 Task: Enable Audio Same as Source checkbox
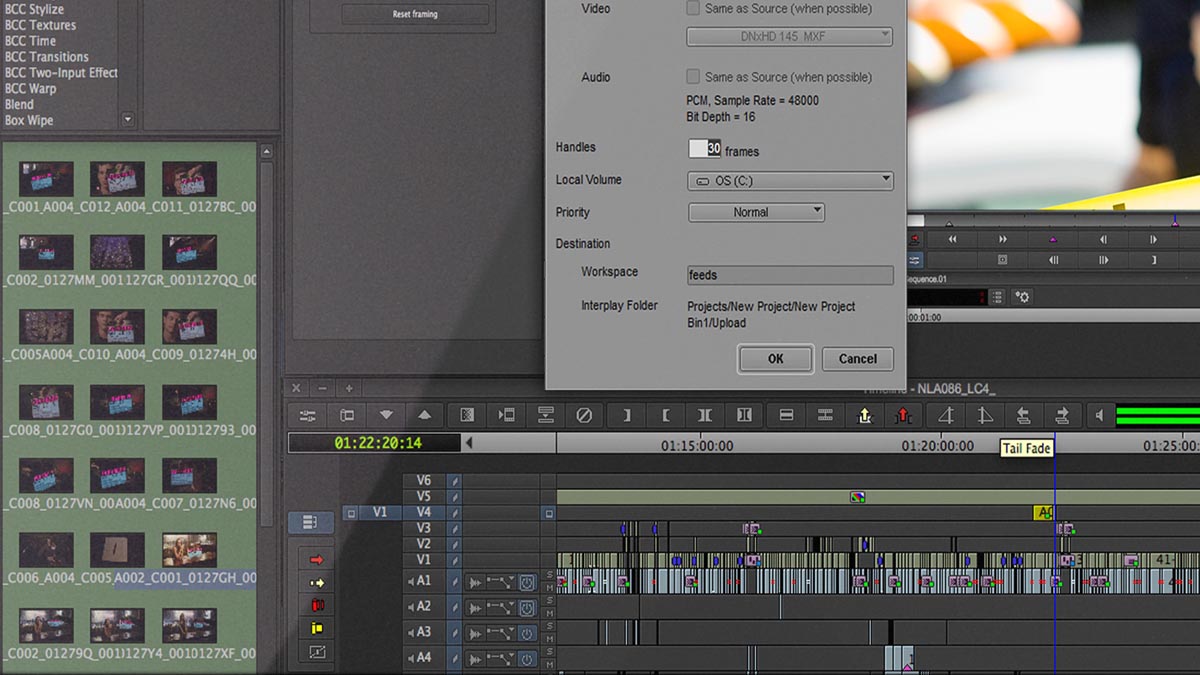693,77
